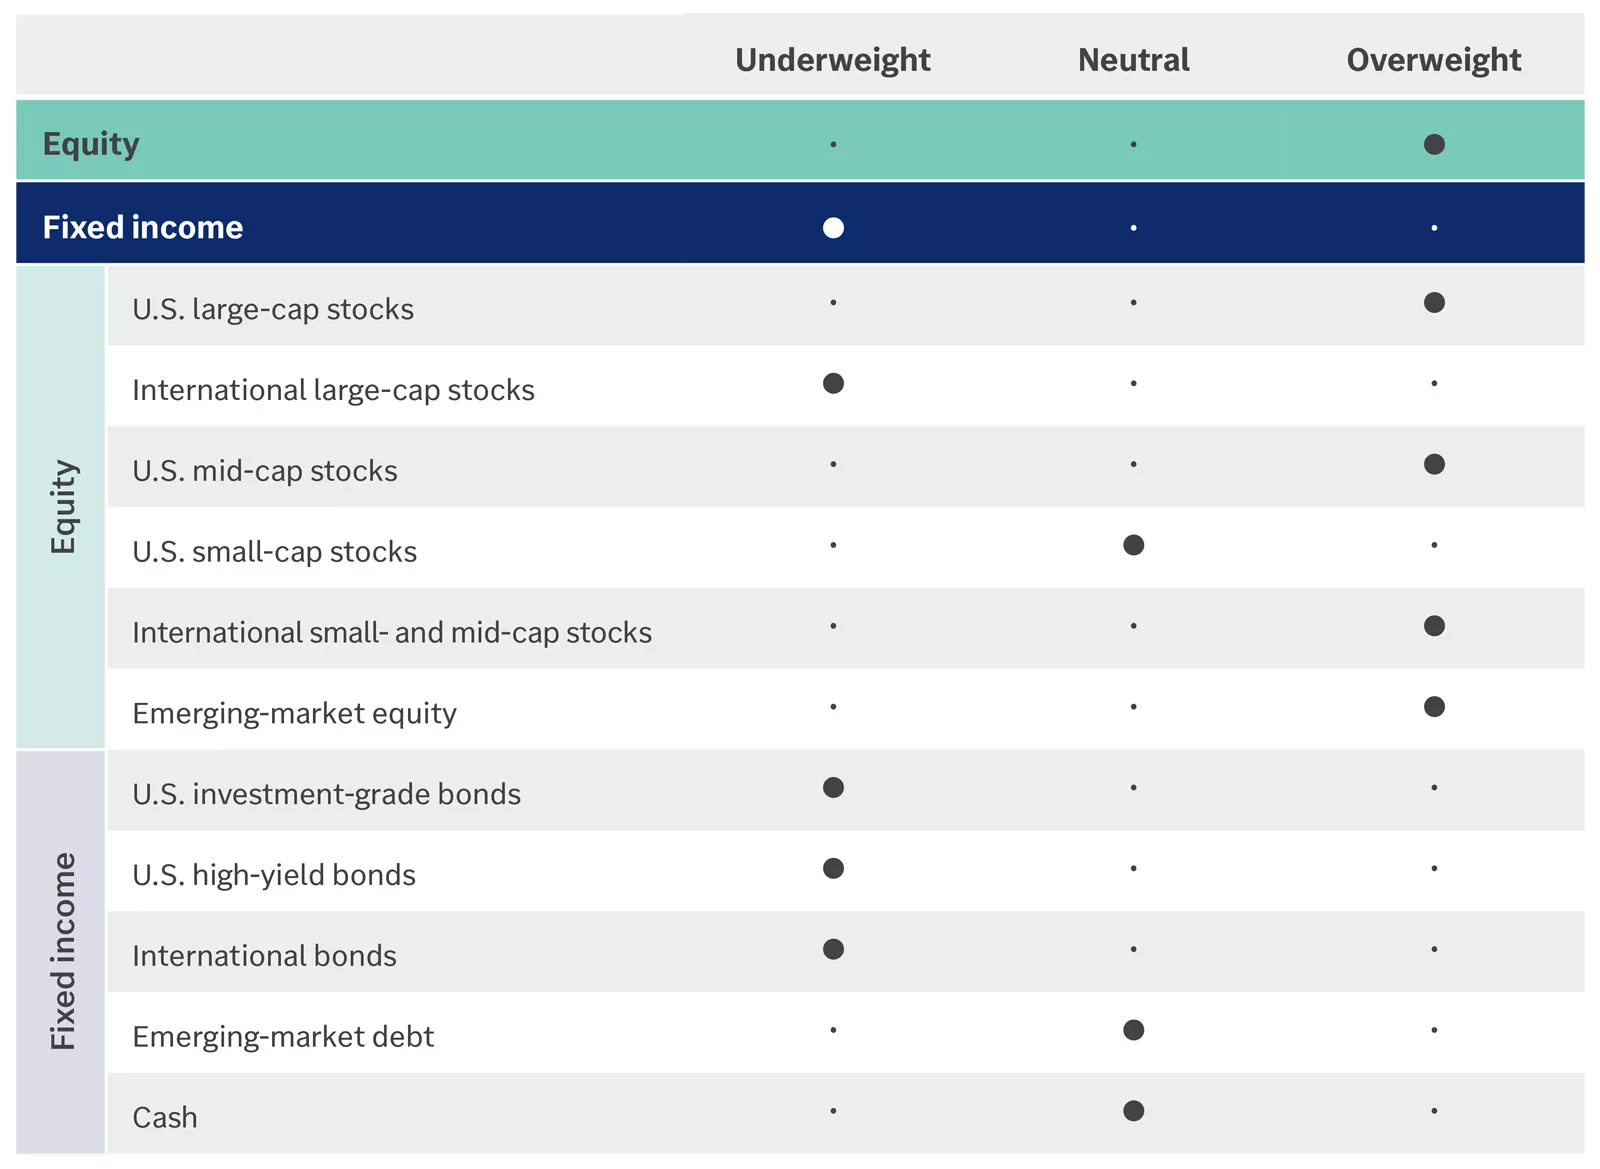Click Emerging-market debt label
This screenshot has width=1600, height=1169.
click(283, 1037)
